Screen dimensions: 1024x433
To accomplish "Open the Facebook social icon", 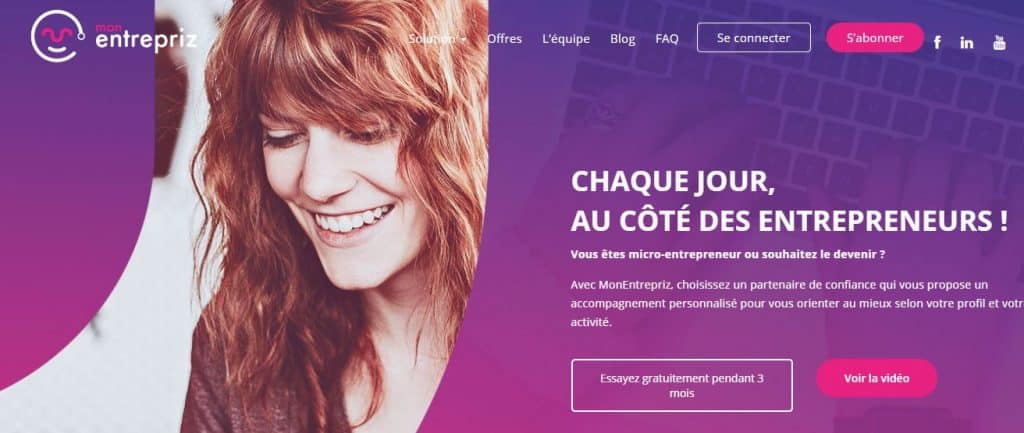I will (x=937, y=42).
